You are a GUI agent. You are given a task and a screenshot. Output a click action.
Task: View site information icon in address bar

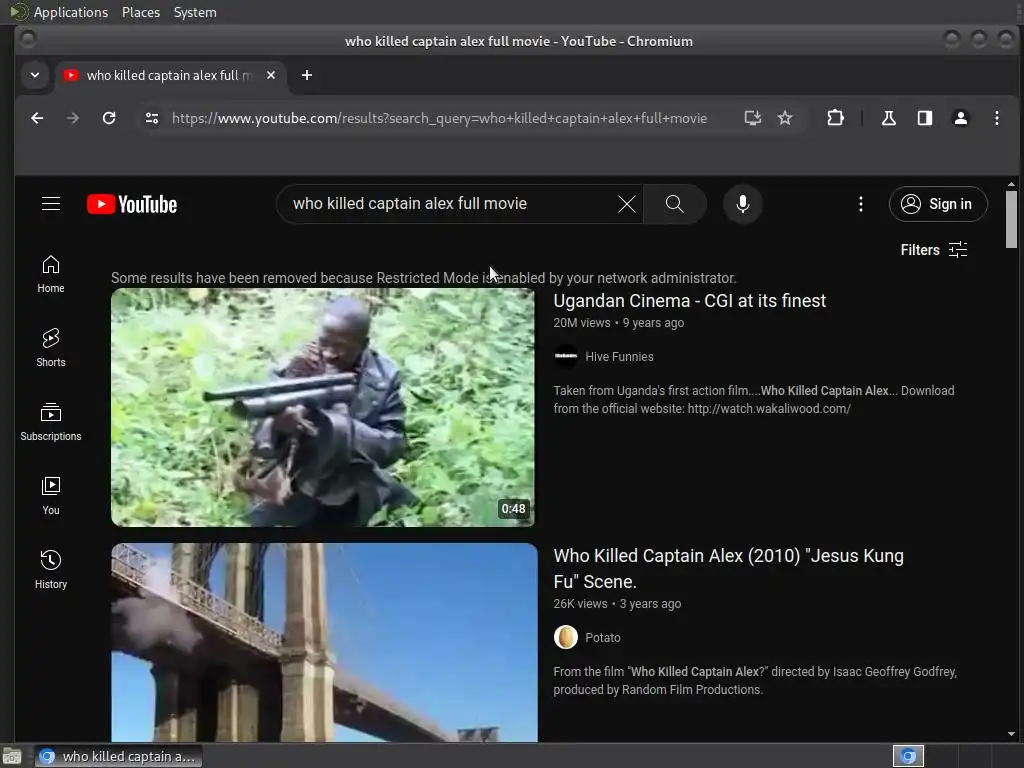tap(152, 118)
